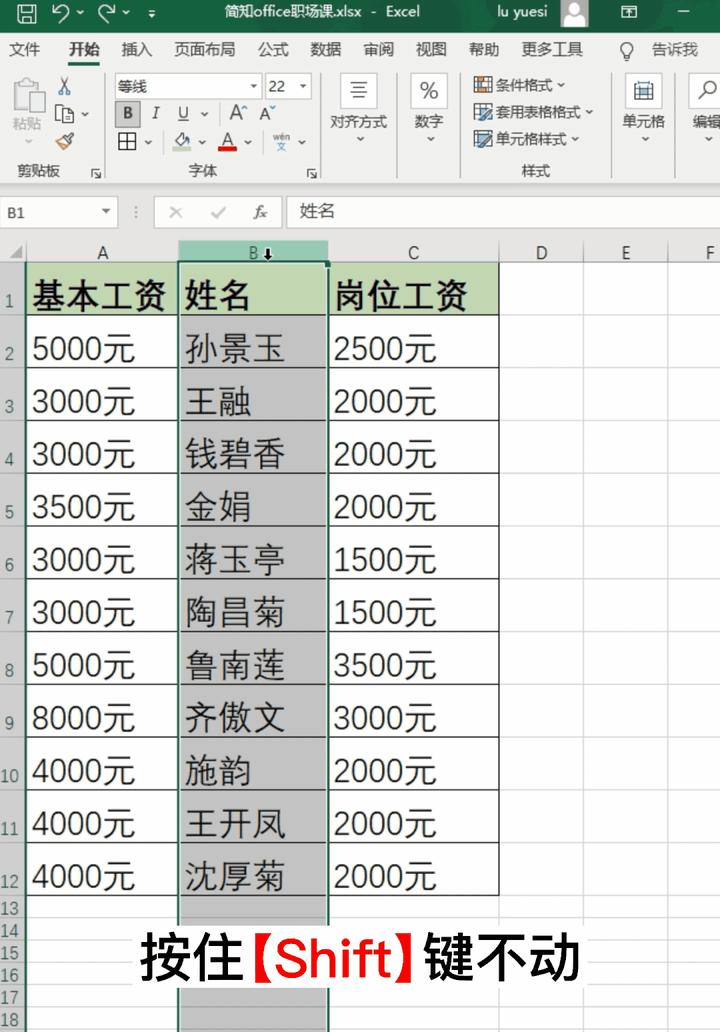The image size is (720, 1032).
Task: Switch to the 审阅 tab
Action: 378,49
